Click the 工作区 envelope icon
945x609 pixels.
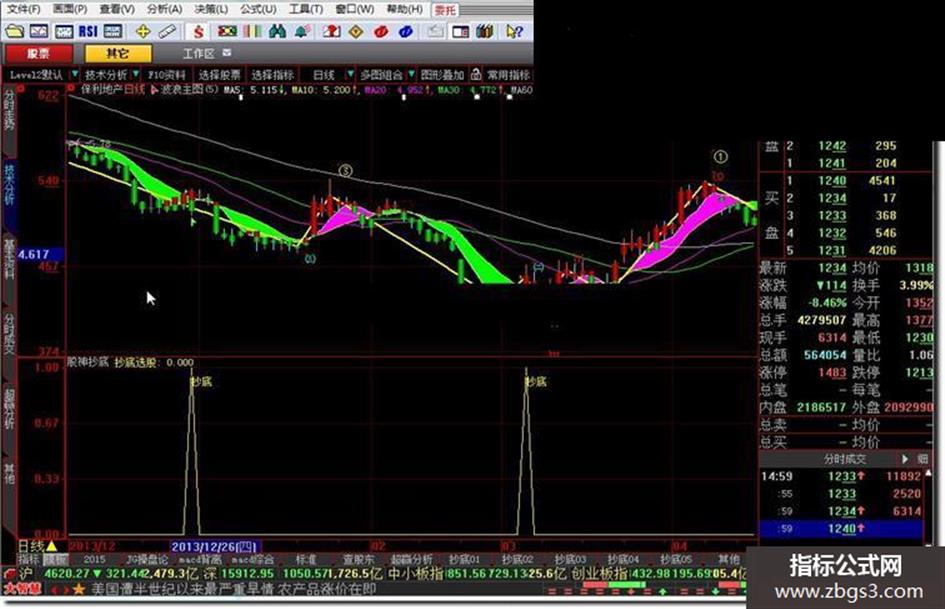coord(227,53)
